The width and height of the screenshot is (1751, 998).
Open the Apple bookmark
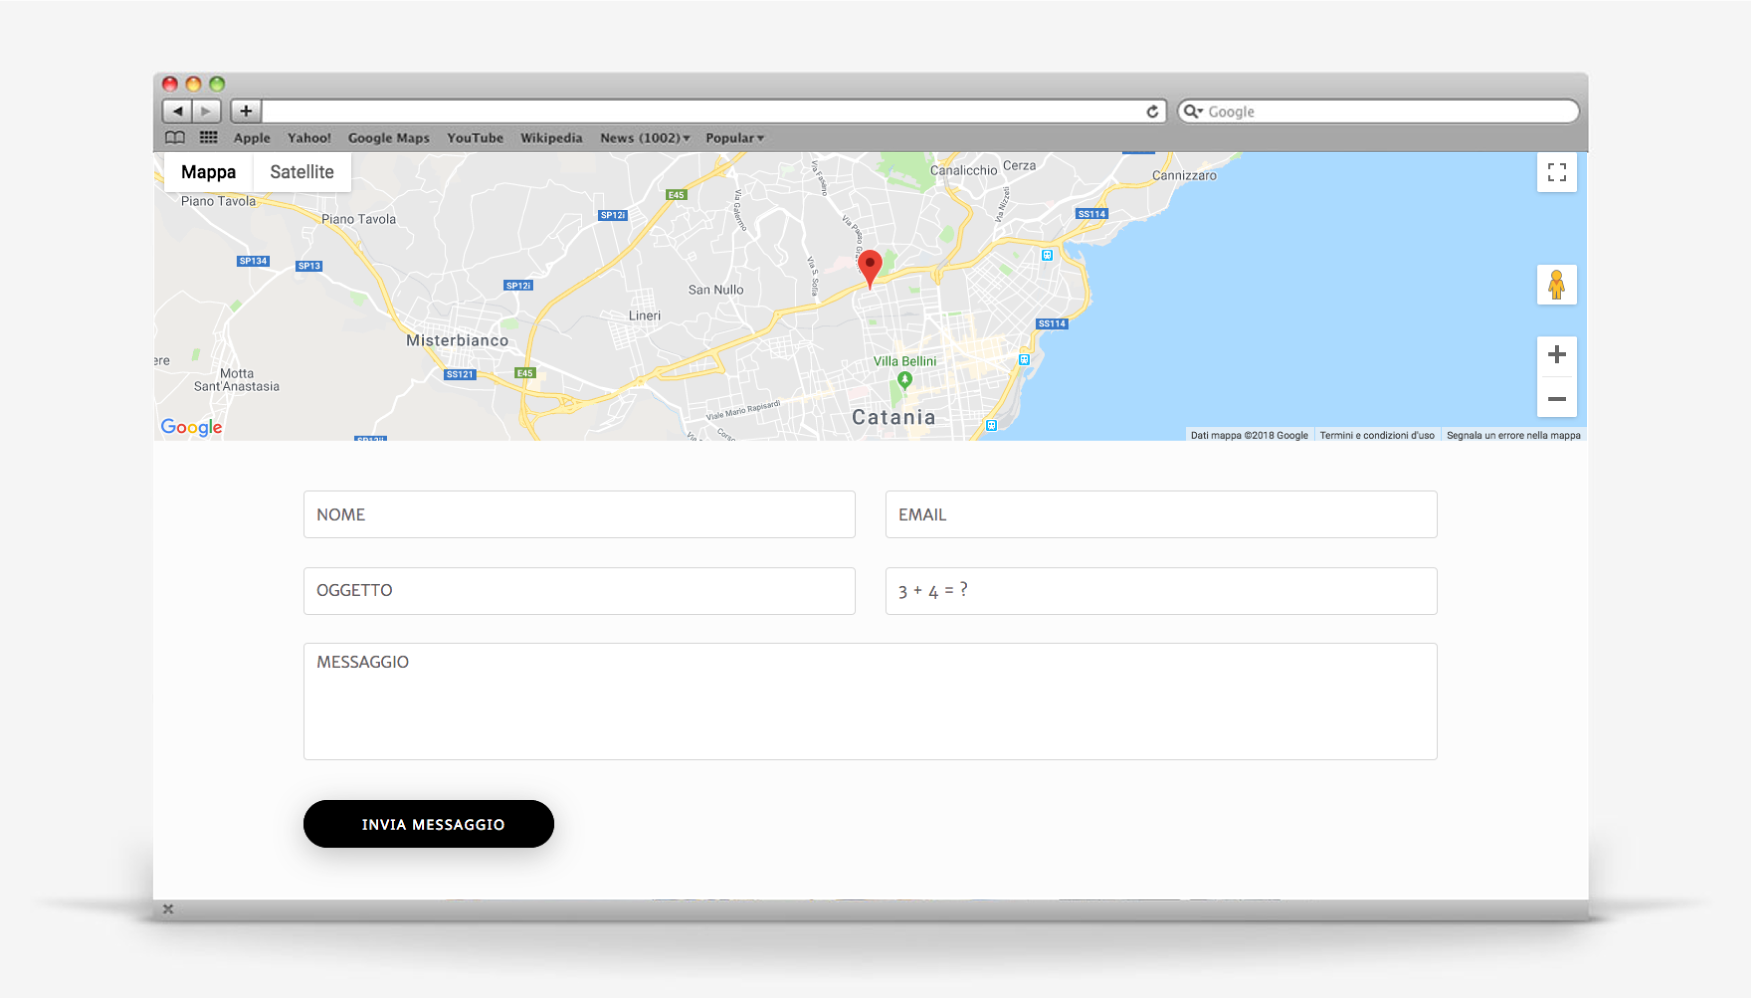[252, 138]
